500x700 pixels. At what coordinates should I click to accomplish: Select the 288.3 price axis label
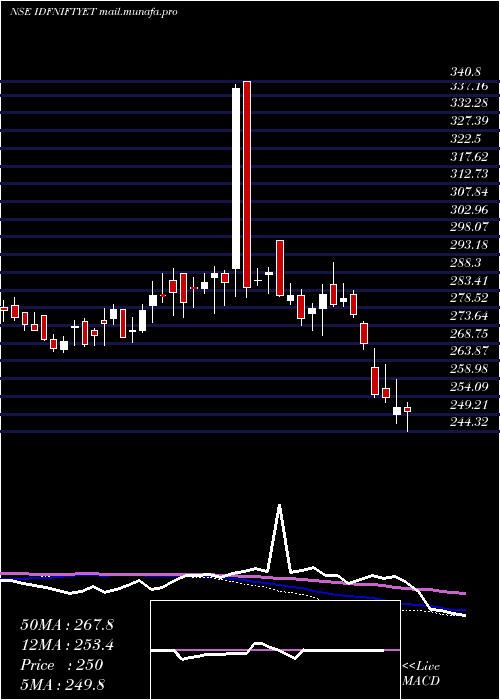tap(465, 262)
